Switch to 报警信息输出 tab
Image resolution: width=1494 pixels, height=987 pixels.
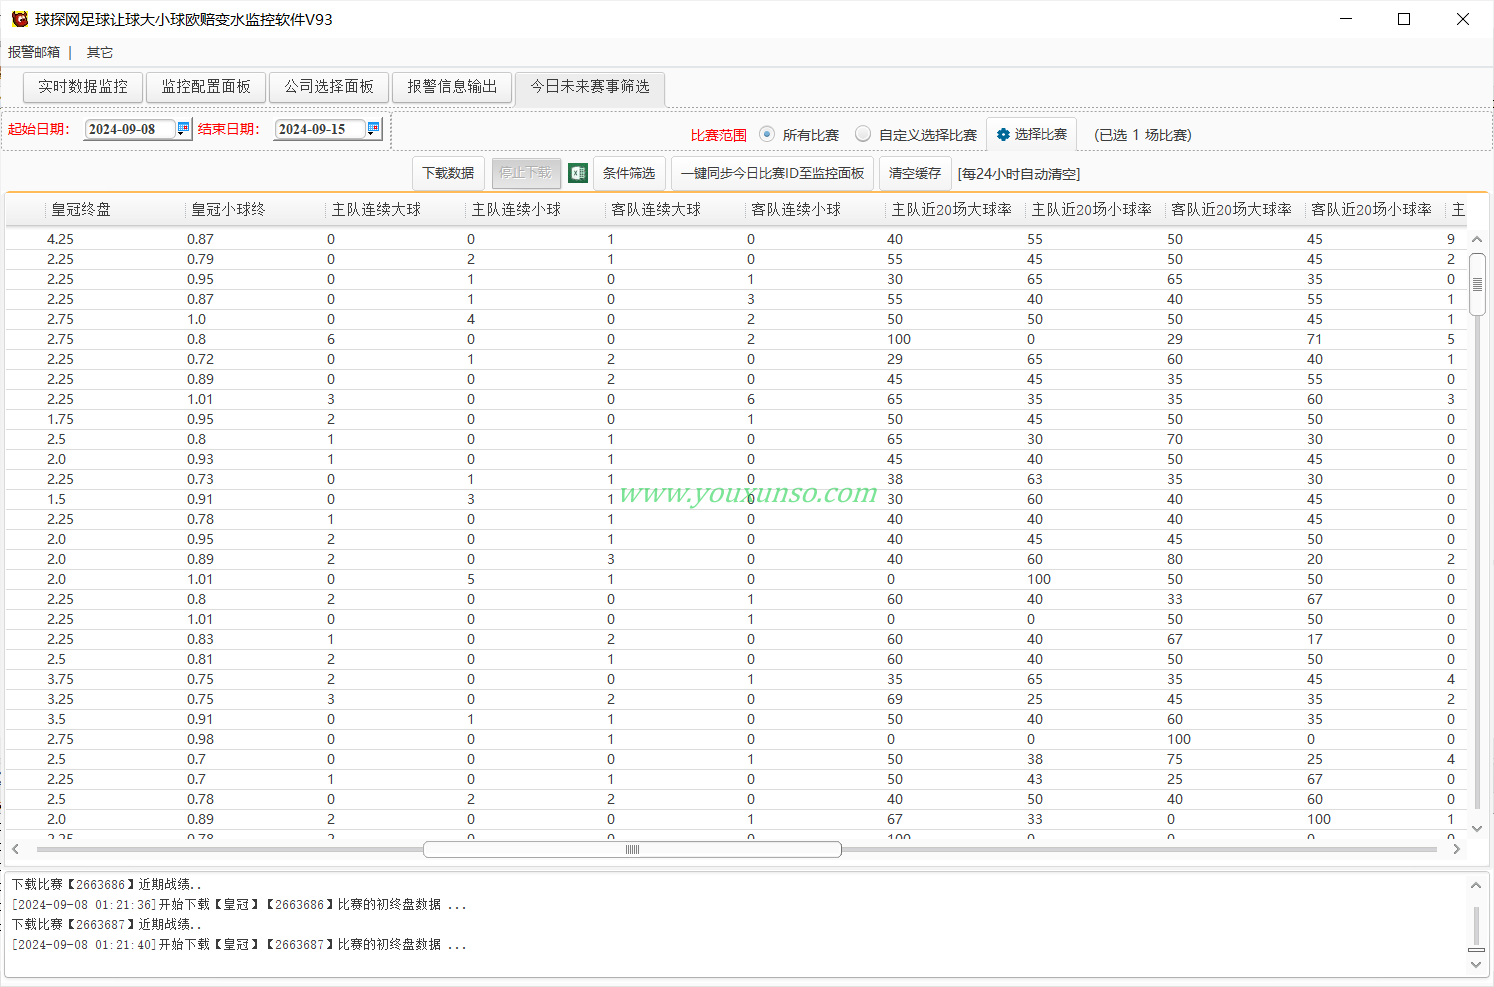coord(452,87)
